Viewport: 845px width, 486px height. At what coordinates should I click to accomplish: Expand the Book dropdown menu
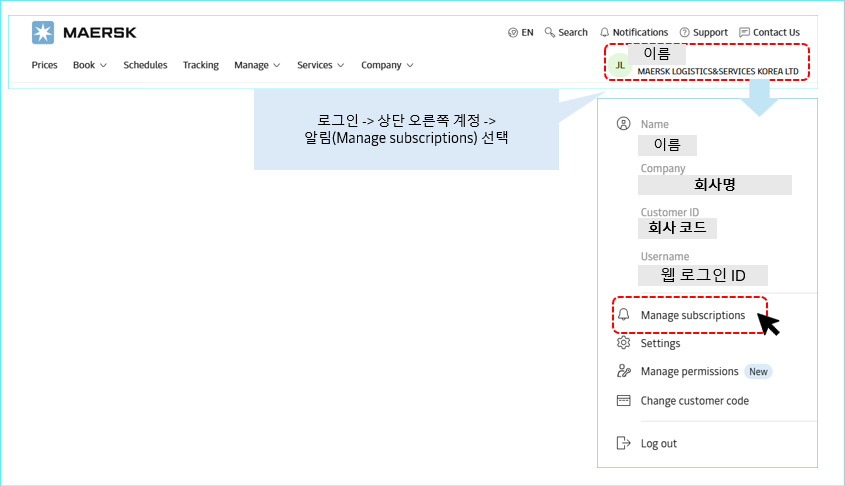click(x=90, y=65)
